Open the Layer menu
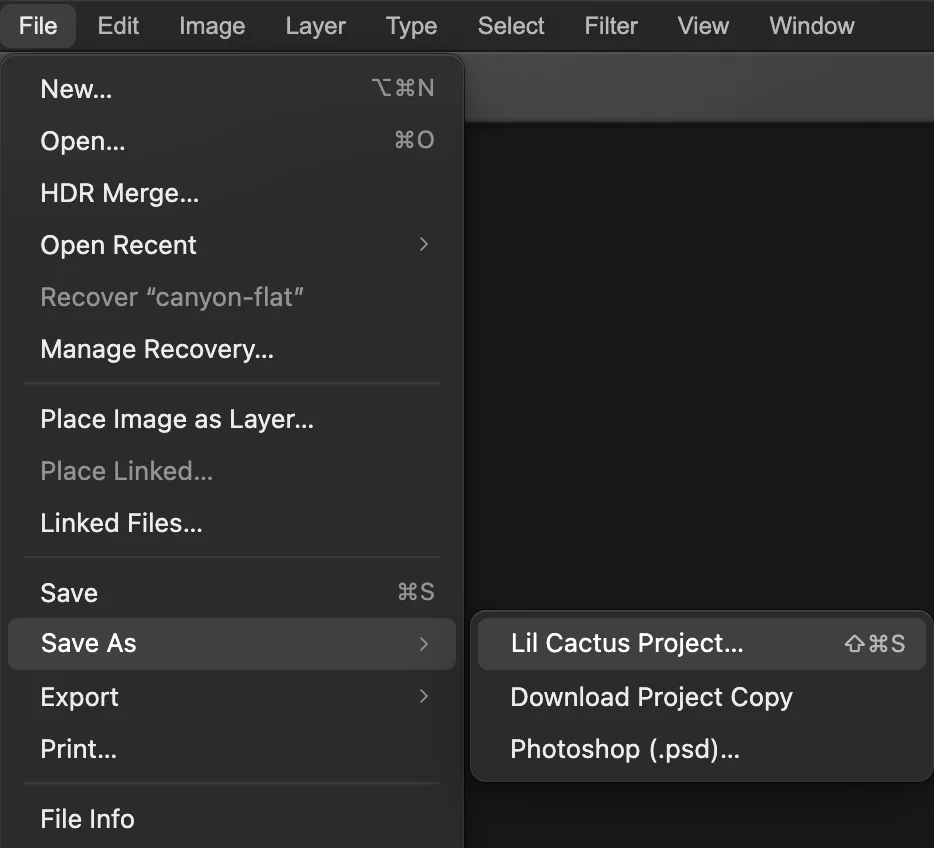 point(315,26)
